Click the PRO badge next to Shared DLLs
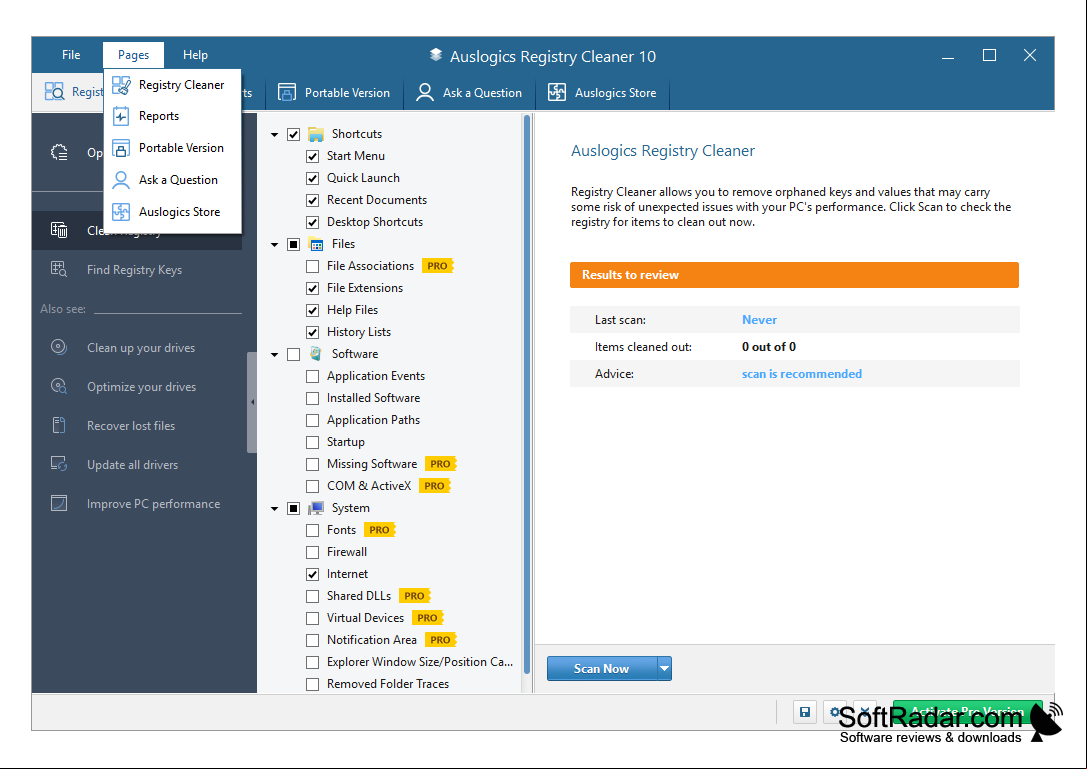 pos(415,596)
